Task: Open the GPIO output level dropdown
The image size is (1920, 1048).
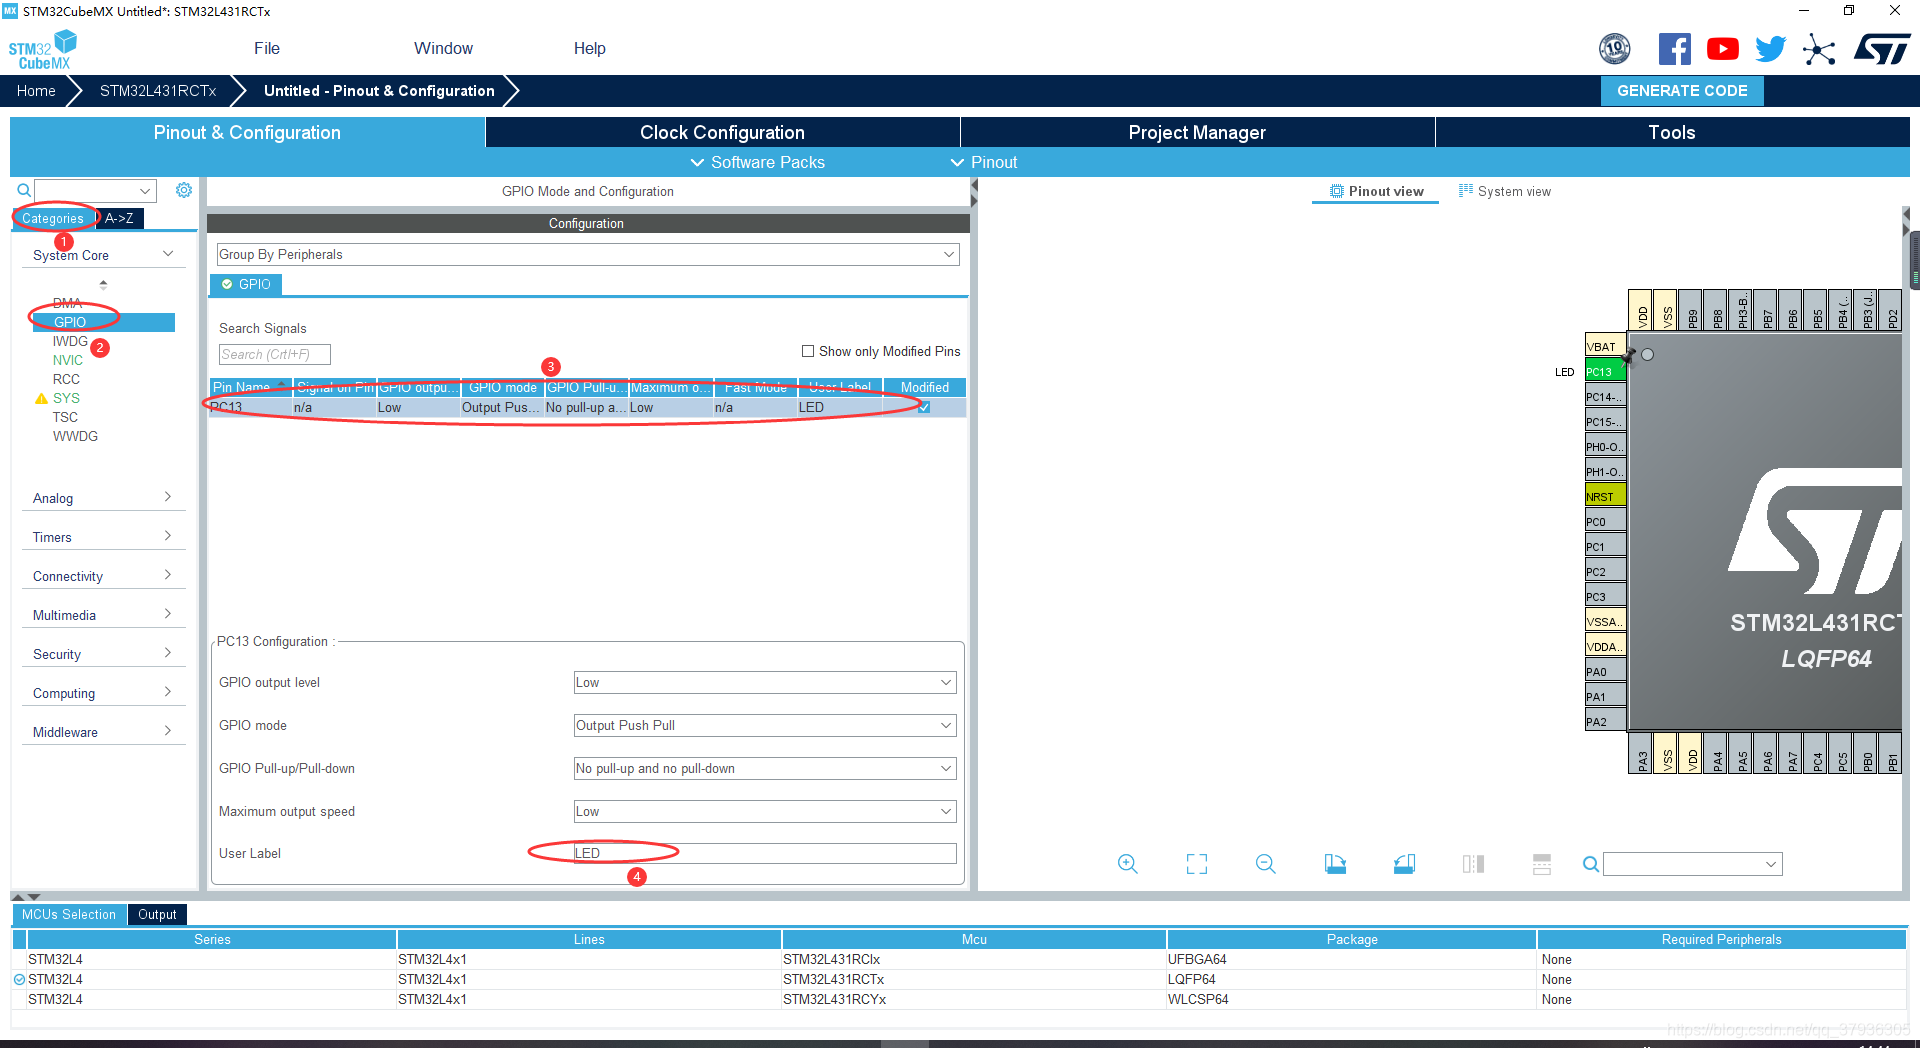Action: click(765, 683)
